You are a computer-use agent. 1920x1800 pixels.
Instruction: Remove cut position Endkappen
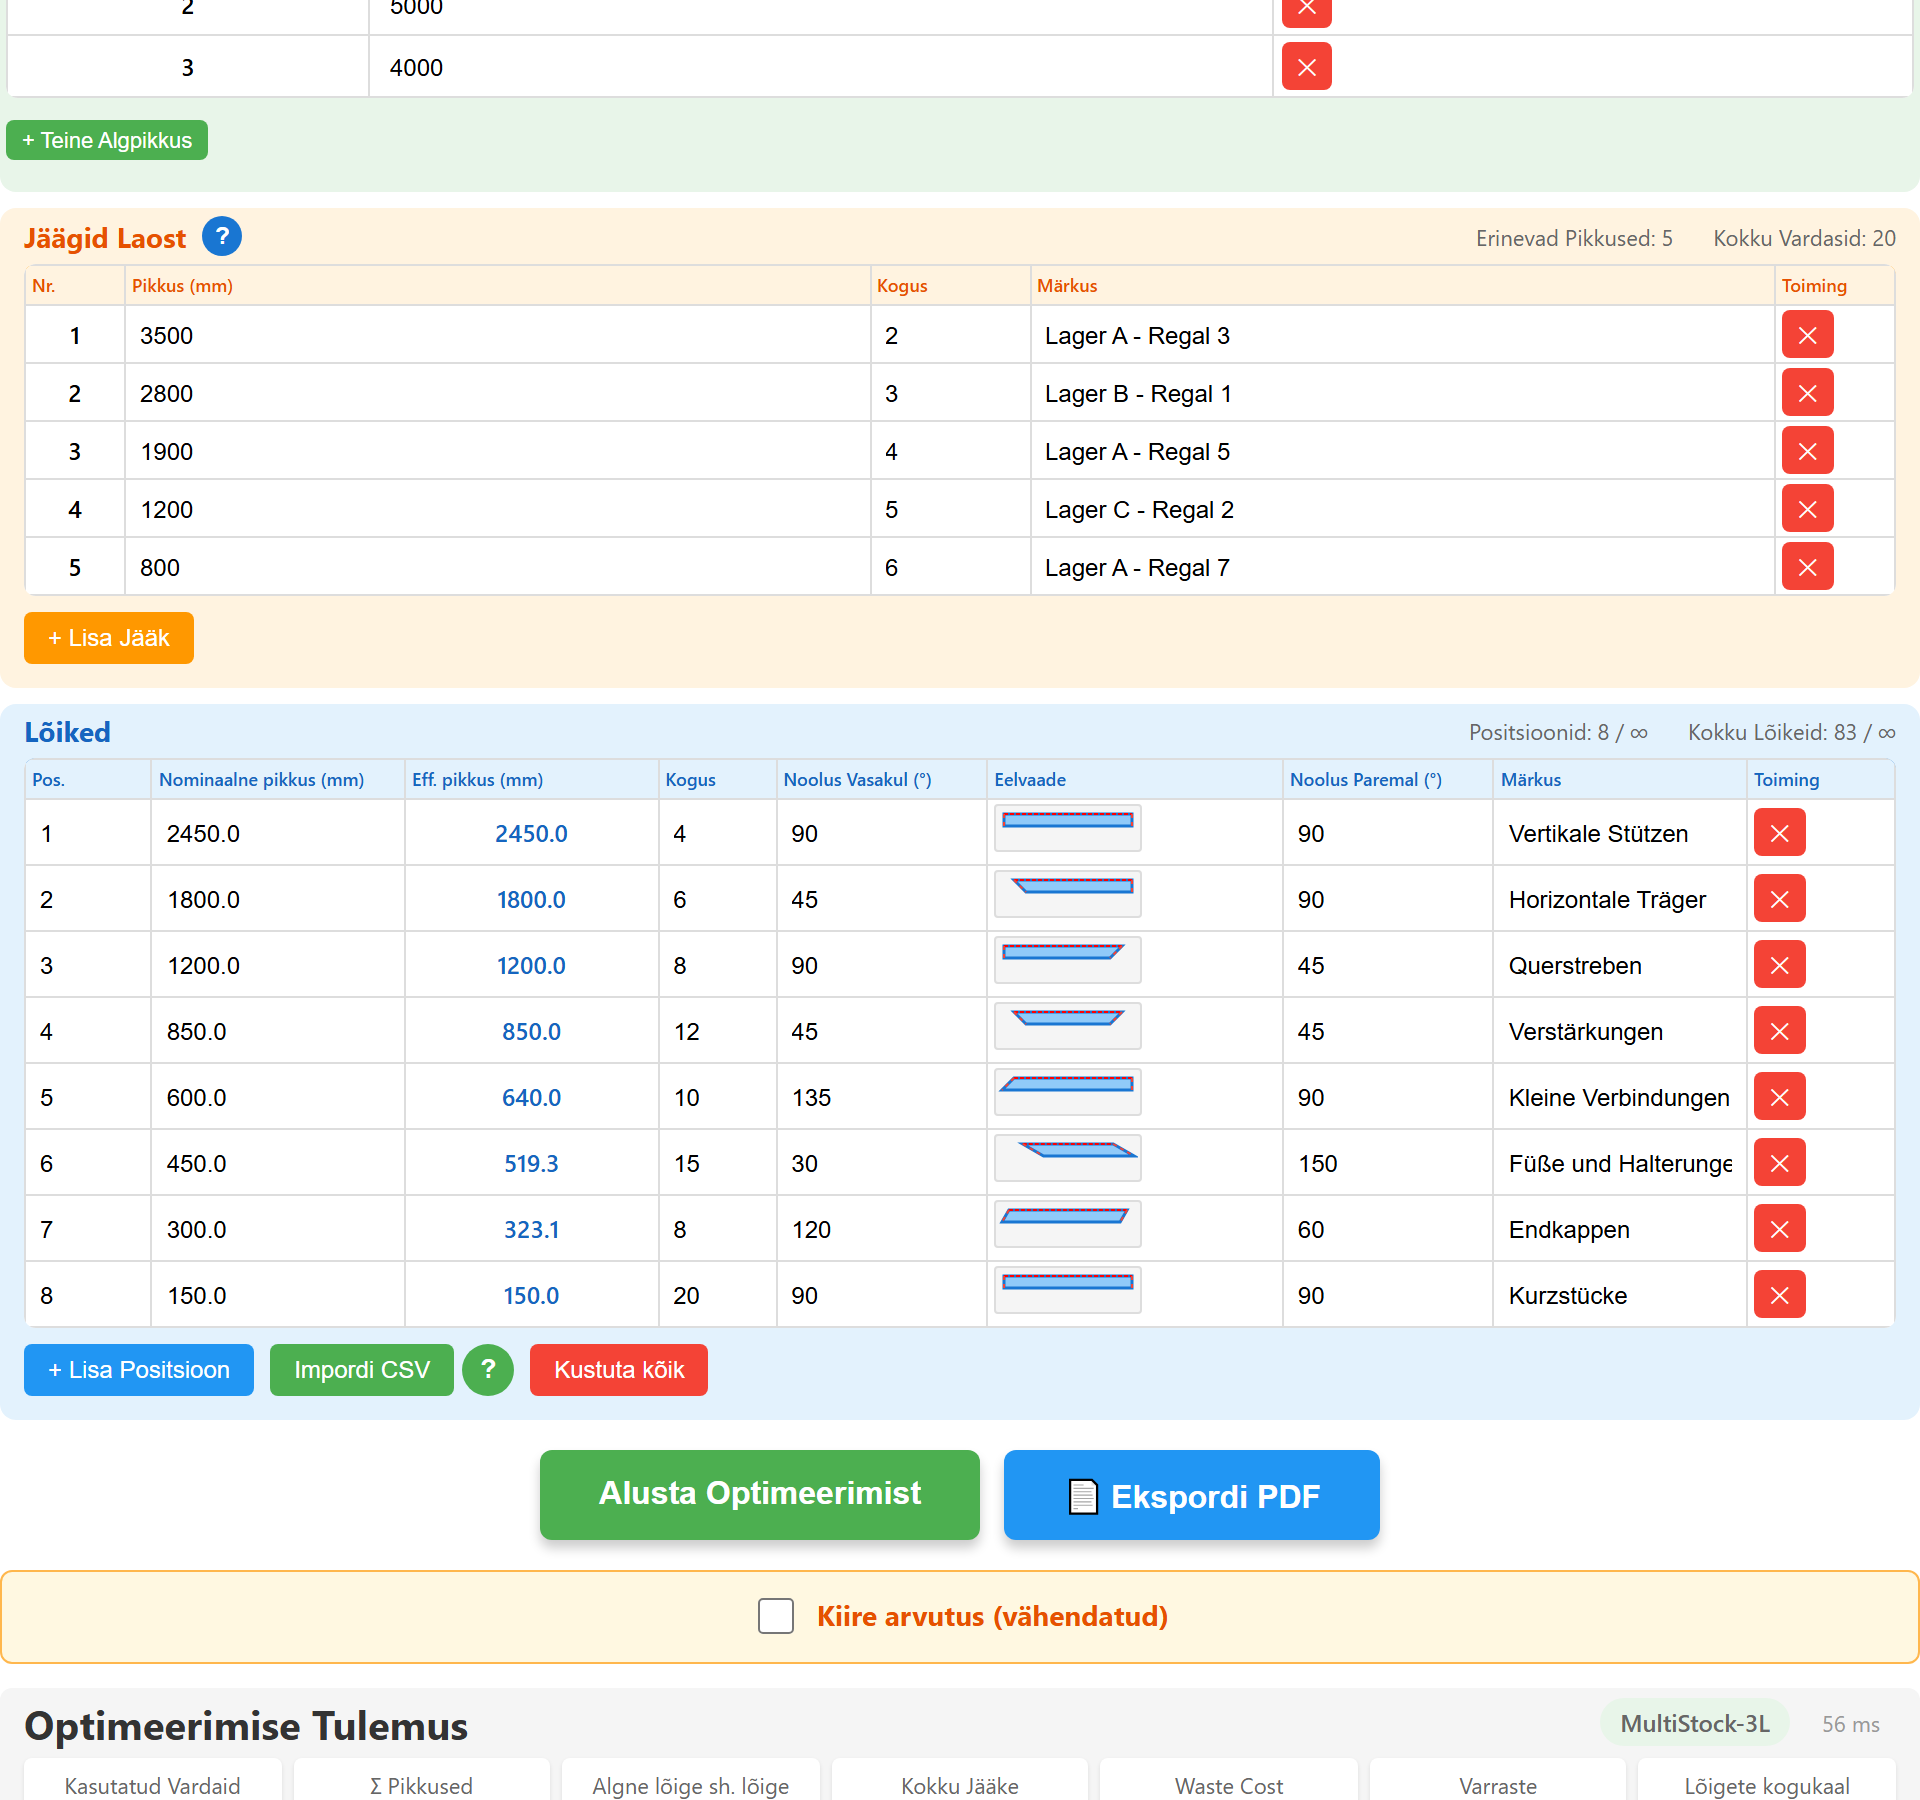click(1779, 1229)
